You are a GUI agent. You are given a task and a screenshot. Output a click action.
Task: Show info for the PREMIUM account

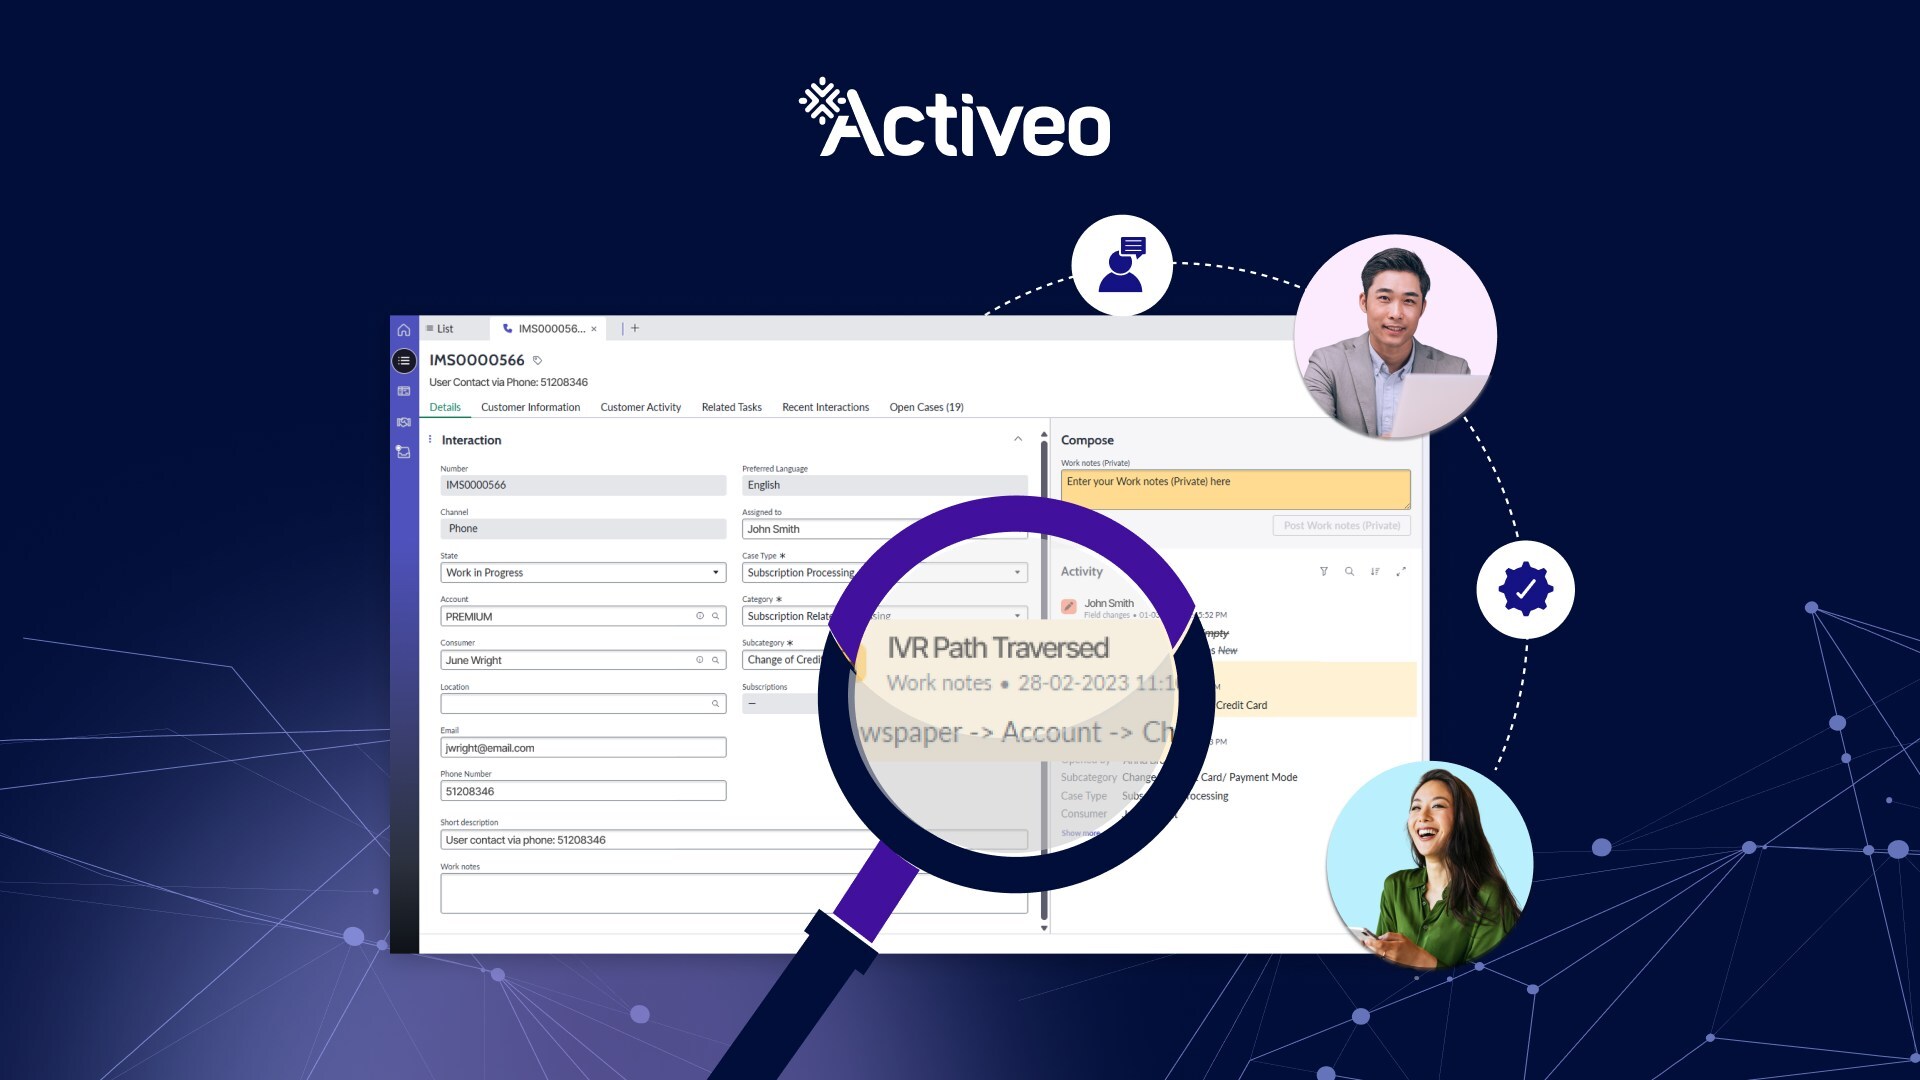(700, 616)
